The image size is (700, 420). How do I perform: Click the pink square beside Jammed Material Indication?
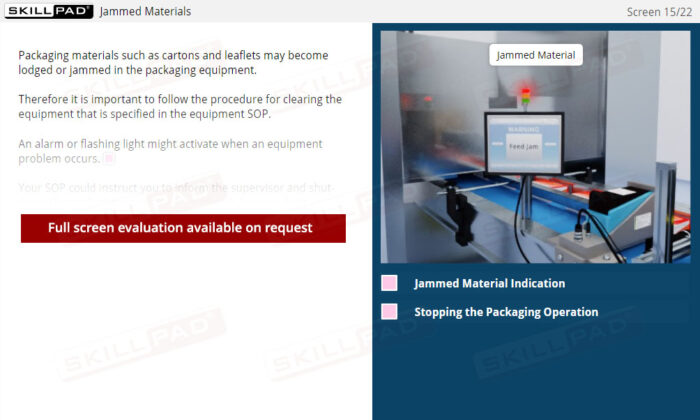pos(389,283)
